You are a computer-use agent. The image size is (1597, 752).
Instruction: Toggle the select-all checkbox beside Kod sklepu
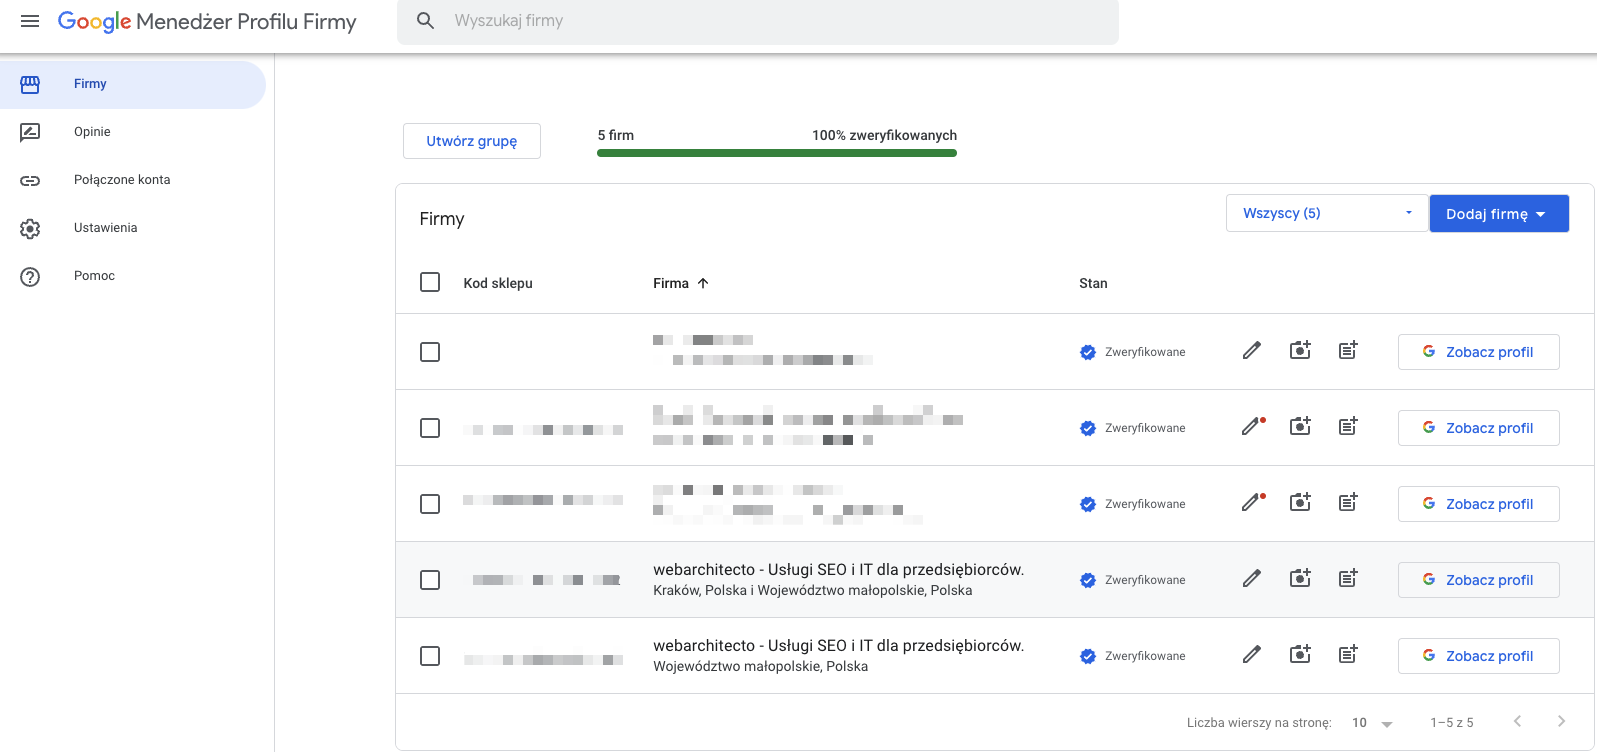pos(430,283)
